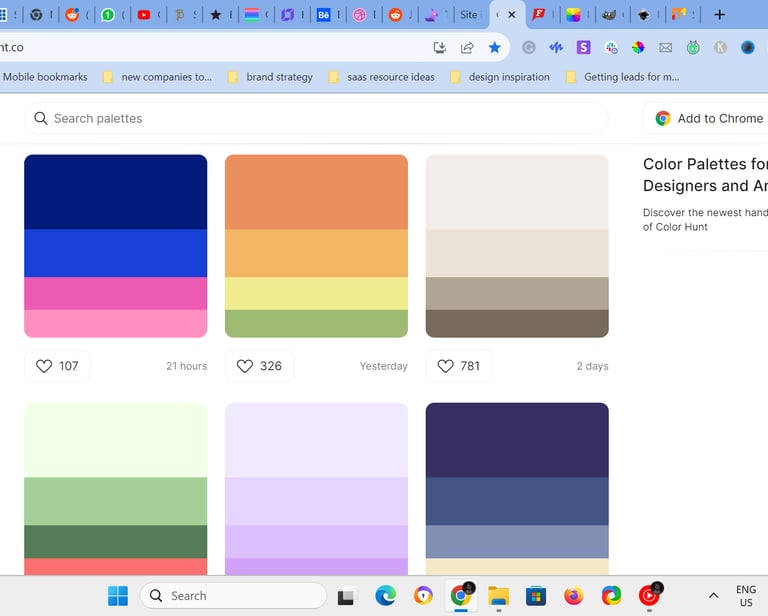Open the Getting leads for m... bookmarks folder
Screen dimensions: 768x616
[x=623, y=77]
